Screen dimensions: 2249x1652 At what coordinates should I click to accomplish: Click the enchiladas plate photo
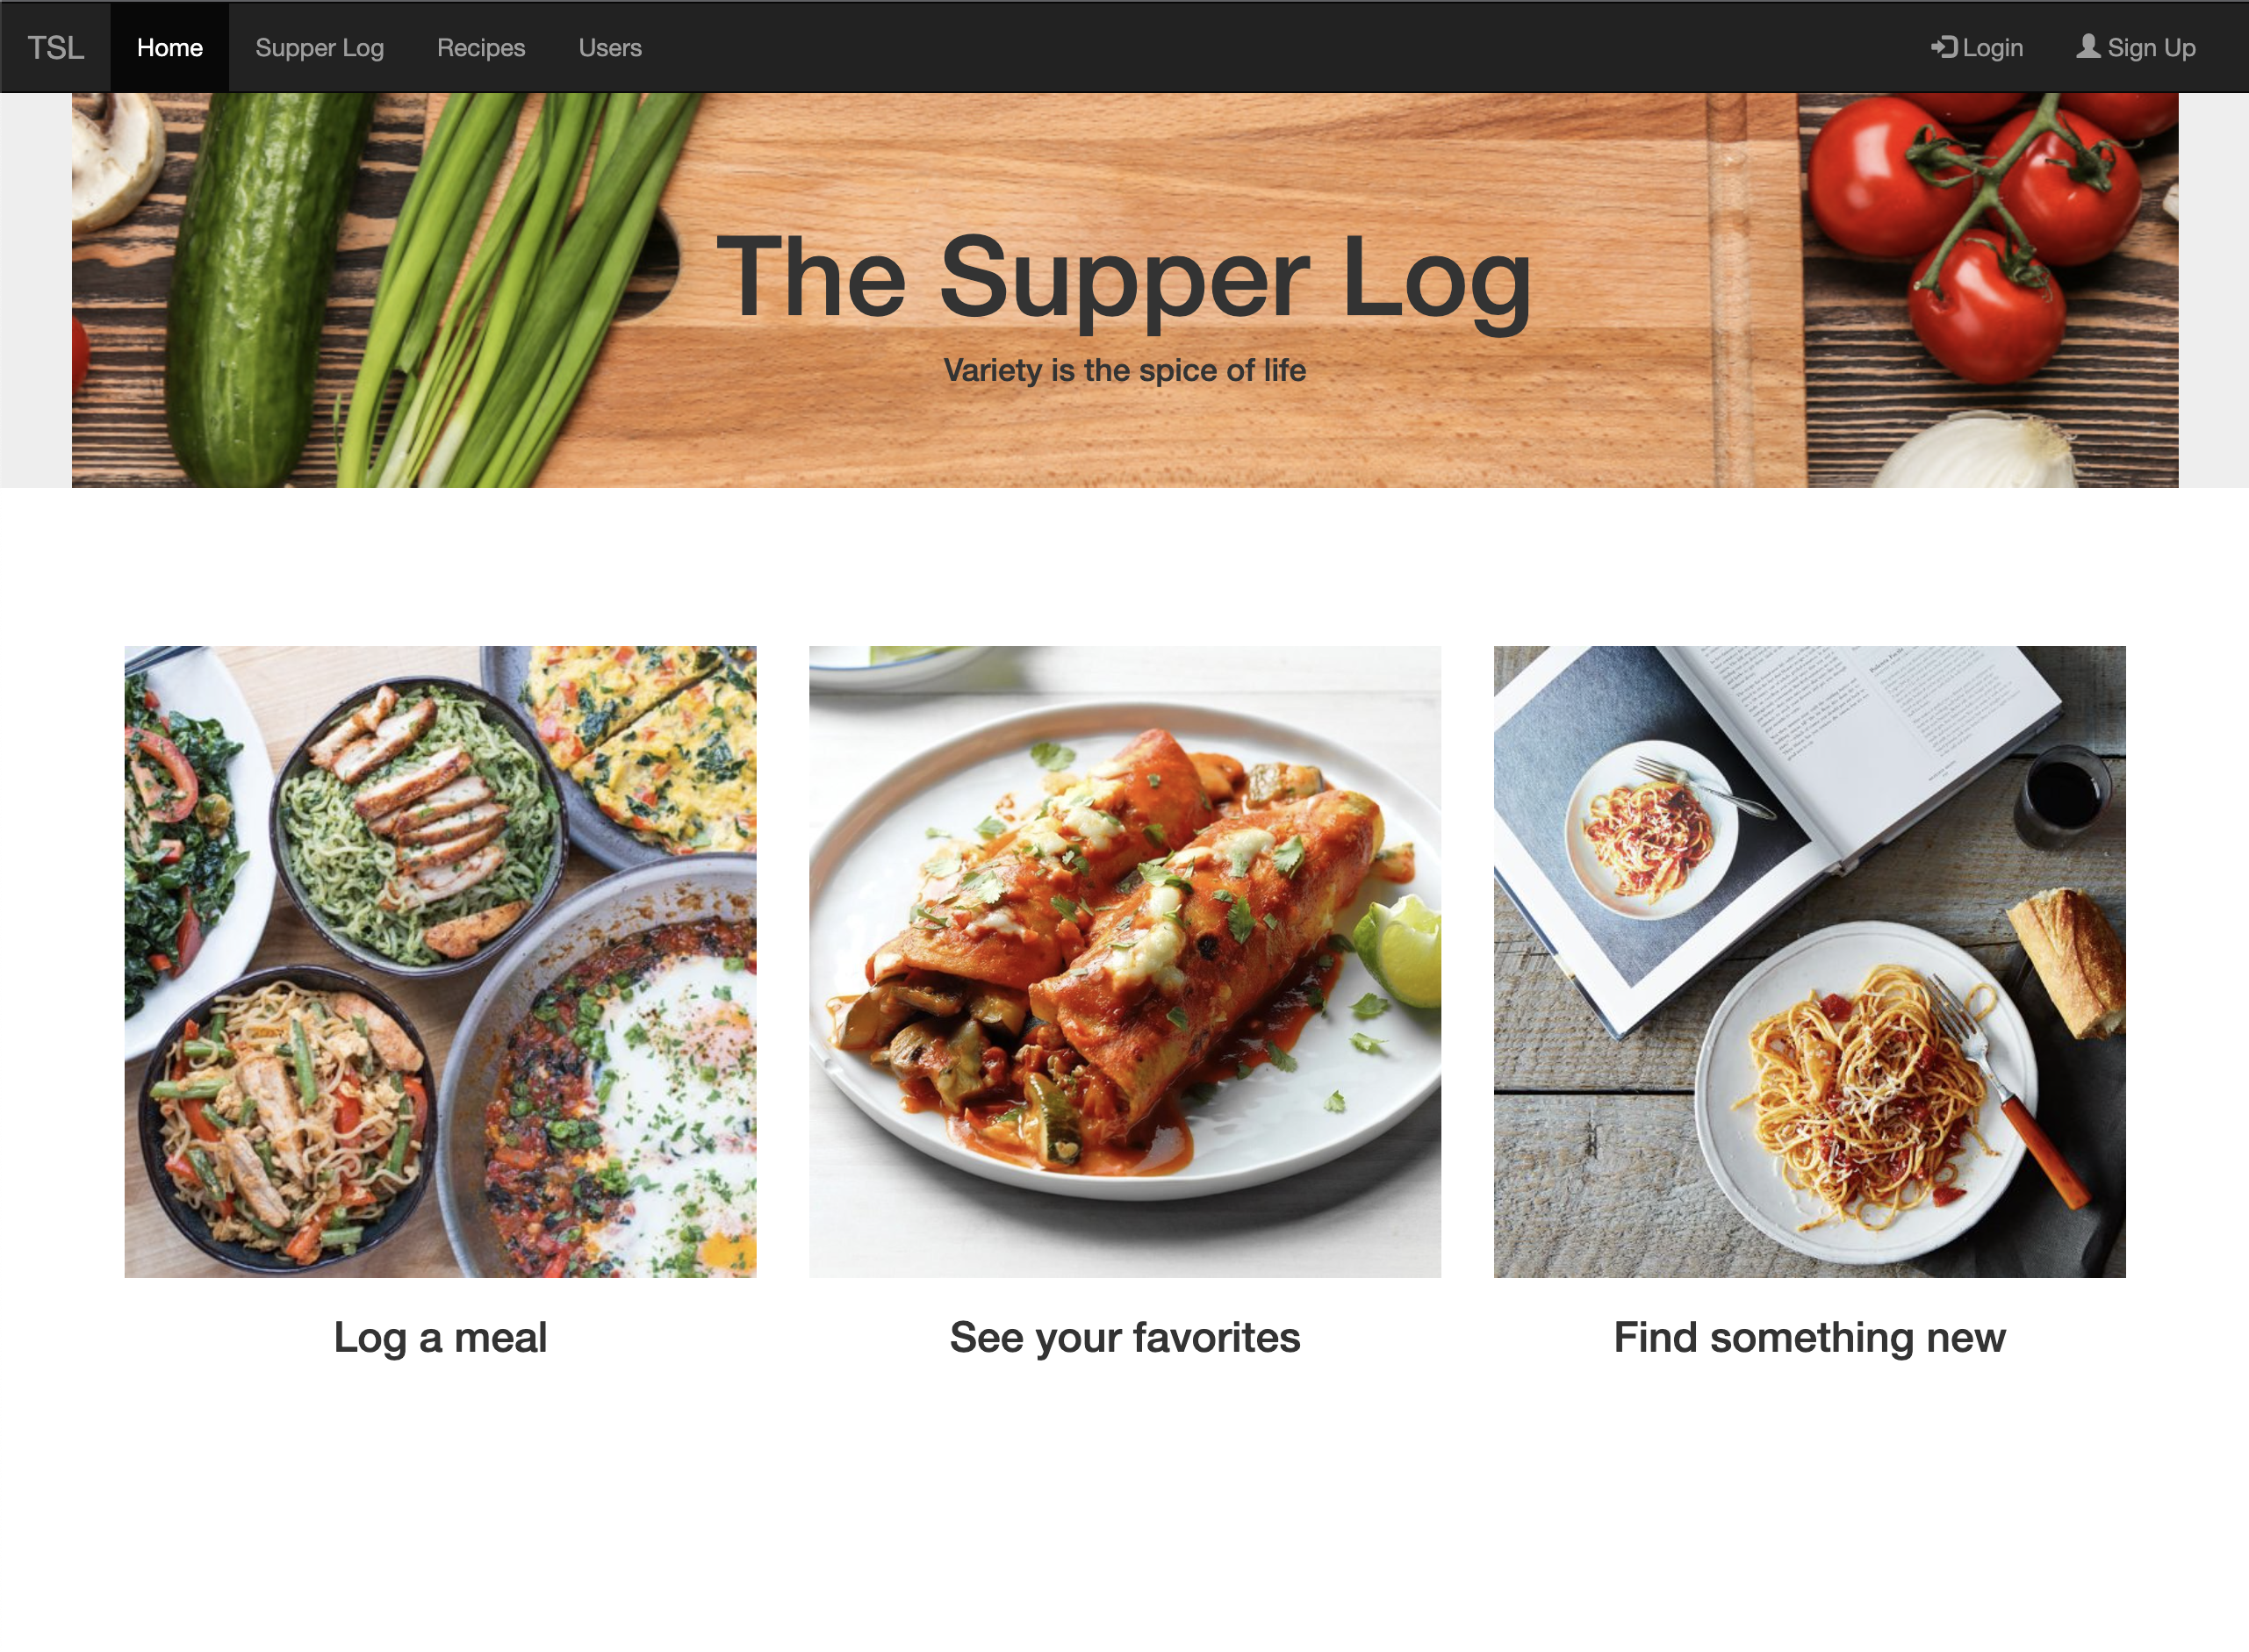(x=1125, y=961)
